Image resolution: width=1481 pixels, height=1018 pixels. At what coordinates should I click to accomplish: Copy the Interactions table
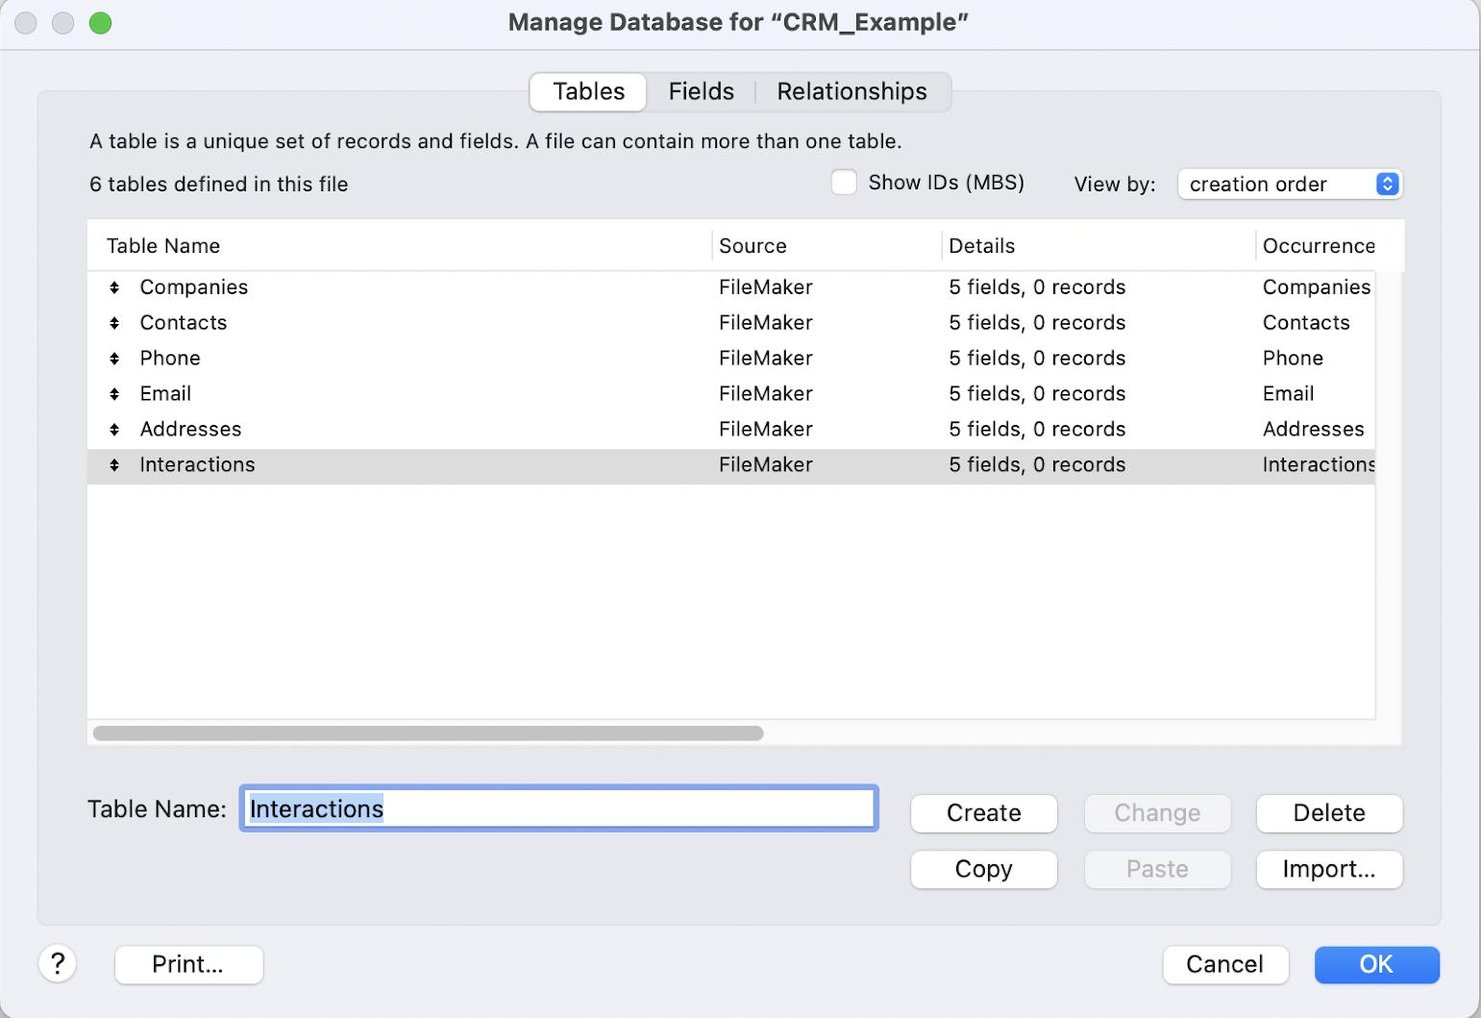tap(983, 869)
